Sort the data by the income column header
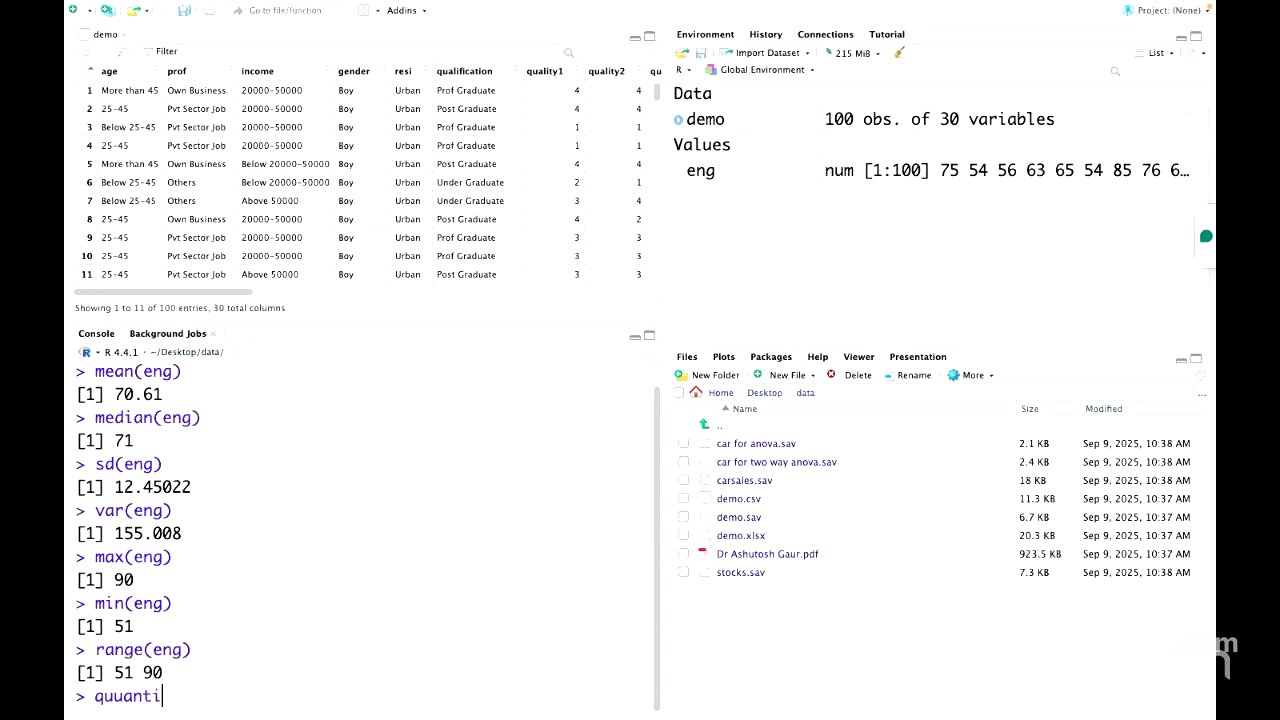The image size is (1280, 720). pyautogui.click(x=257, y=71)
